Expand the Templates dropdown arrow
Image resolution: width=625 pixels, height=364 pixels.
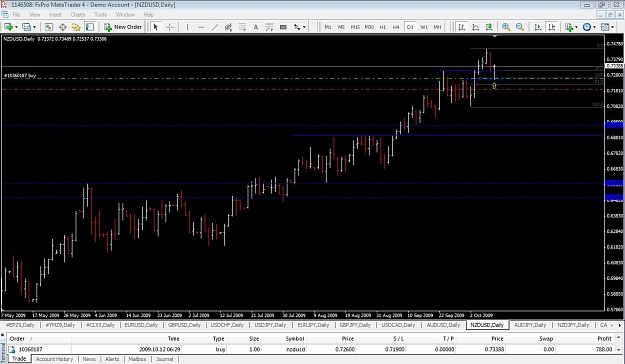[x=613, y=27]
